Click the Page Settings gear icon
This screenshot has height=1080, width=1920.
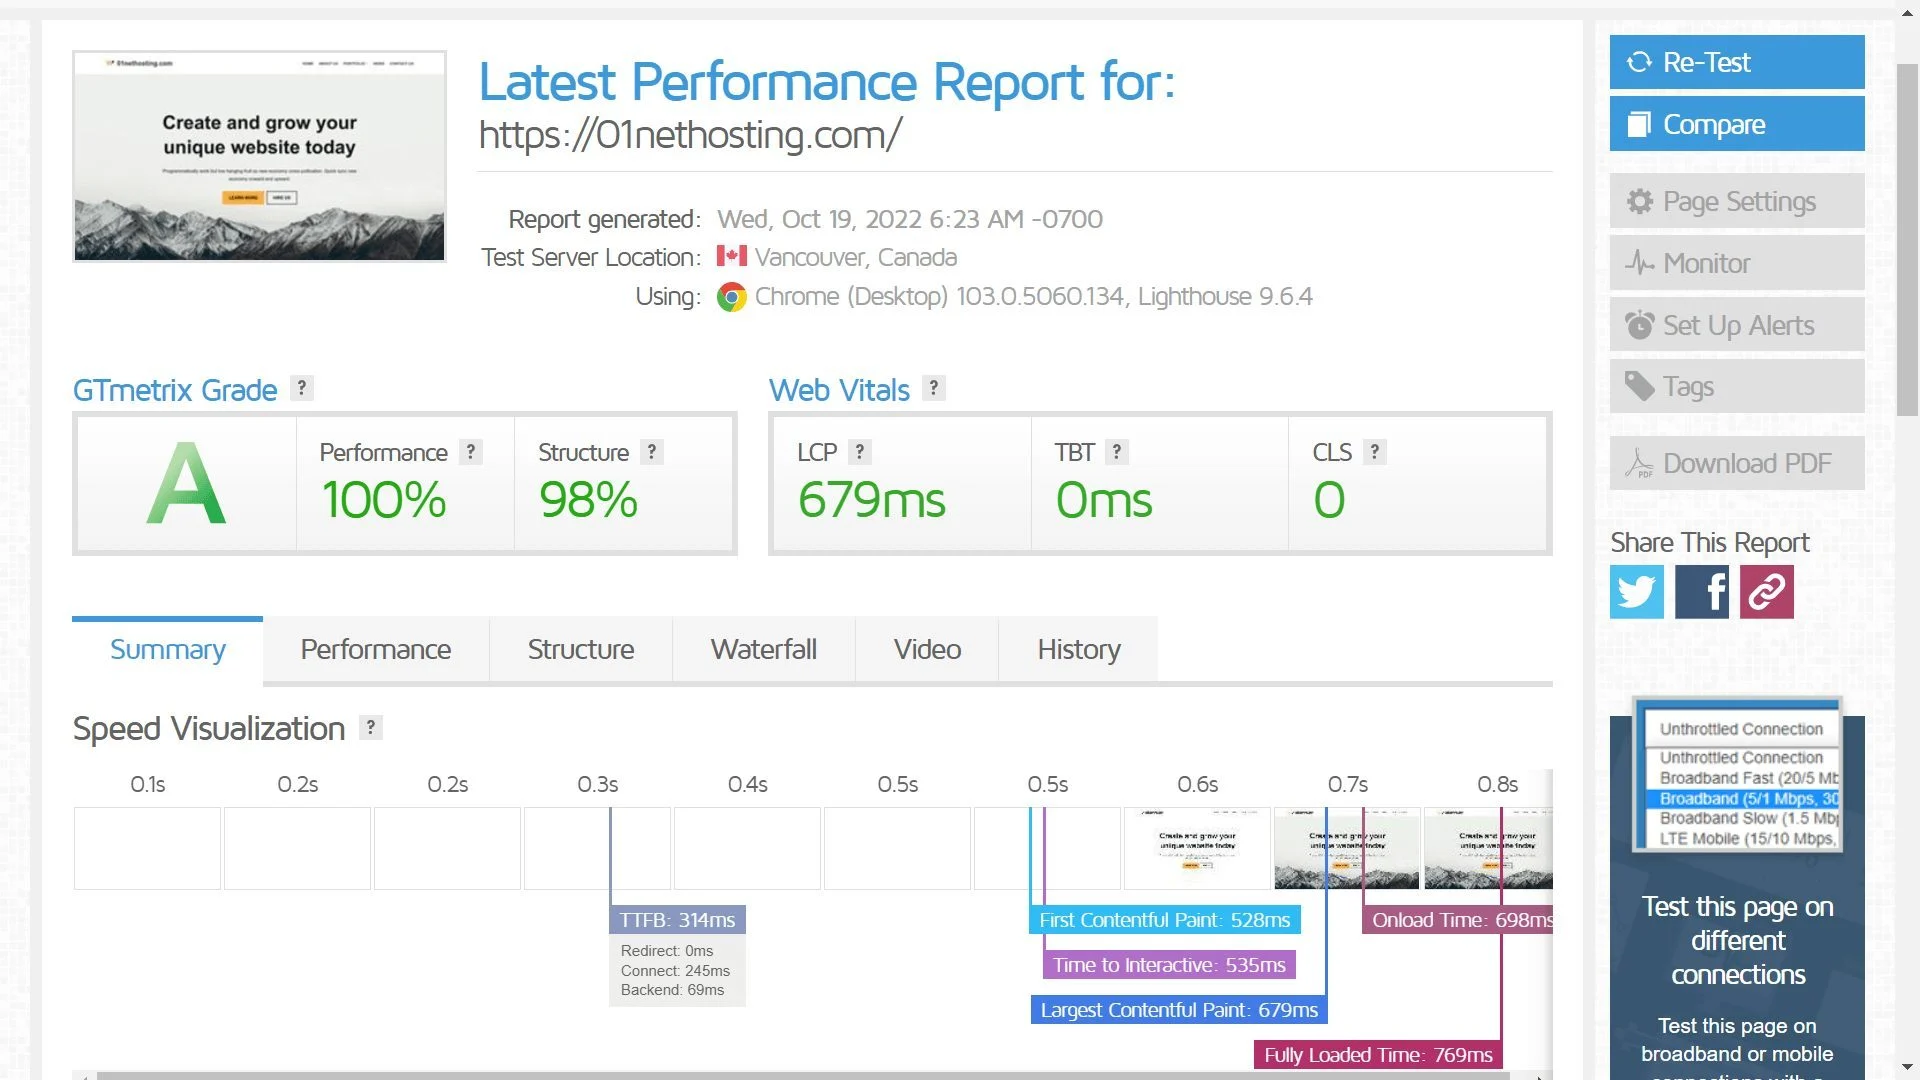point(1639,201)
